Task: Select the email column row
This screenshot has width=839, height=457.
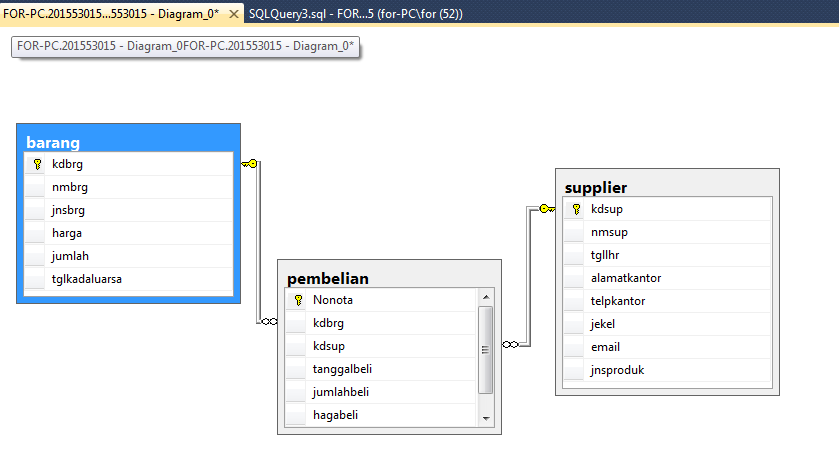Action: [667, 347]
